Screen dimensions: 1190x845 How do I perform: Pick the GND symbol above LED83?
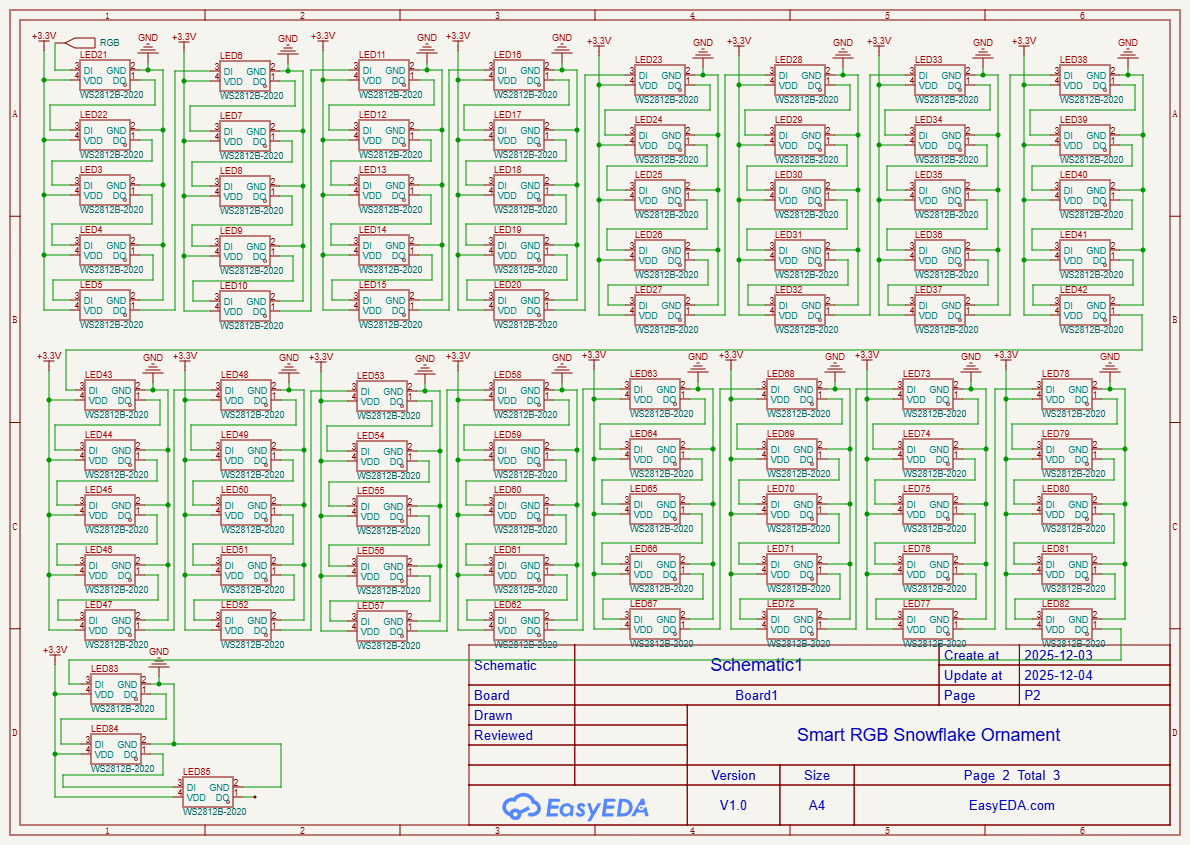[x=159, y=657]
